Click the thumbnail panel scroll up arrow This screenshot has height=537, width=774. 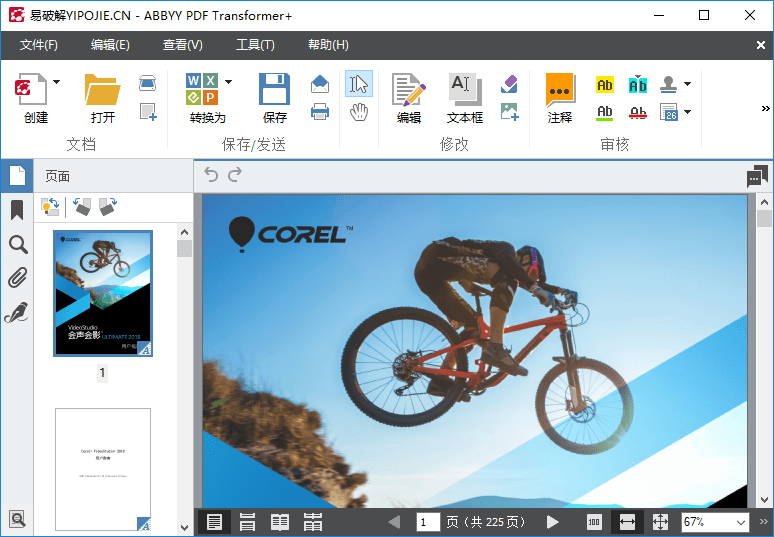tap(185, 232)
